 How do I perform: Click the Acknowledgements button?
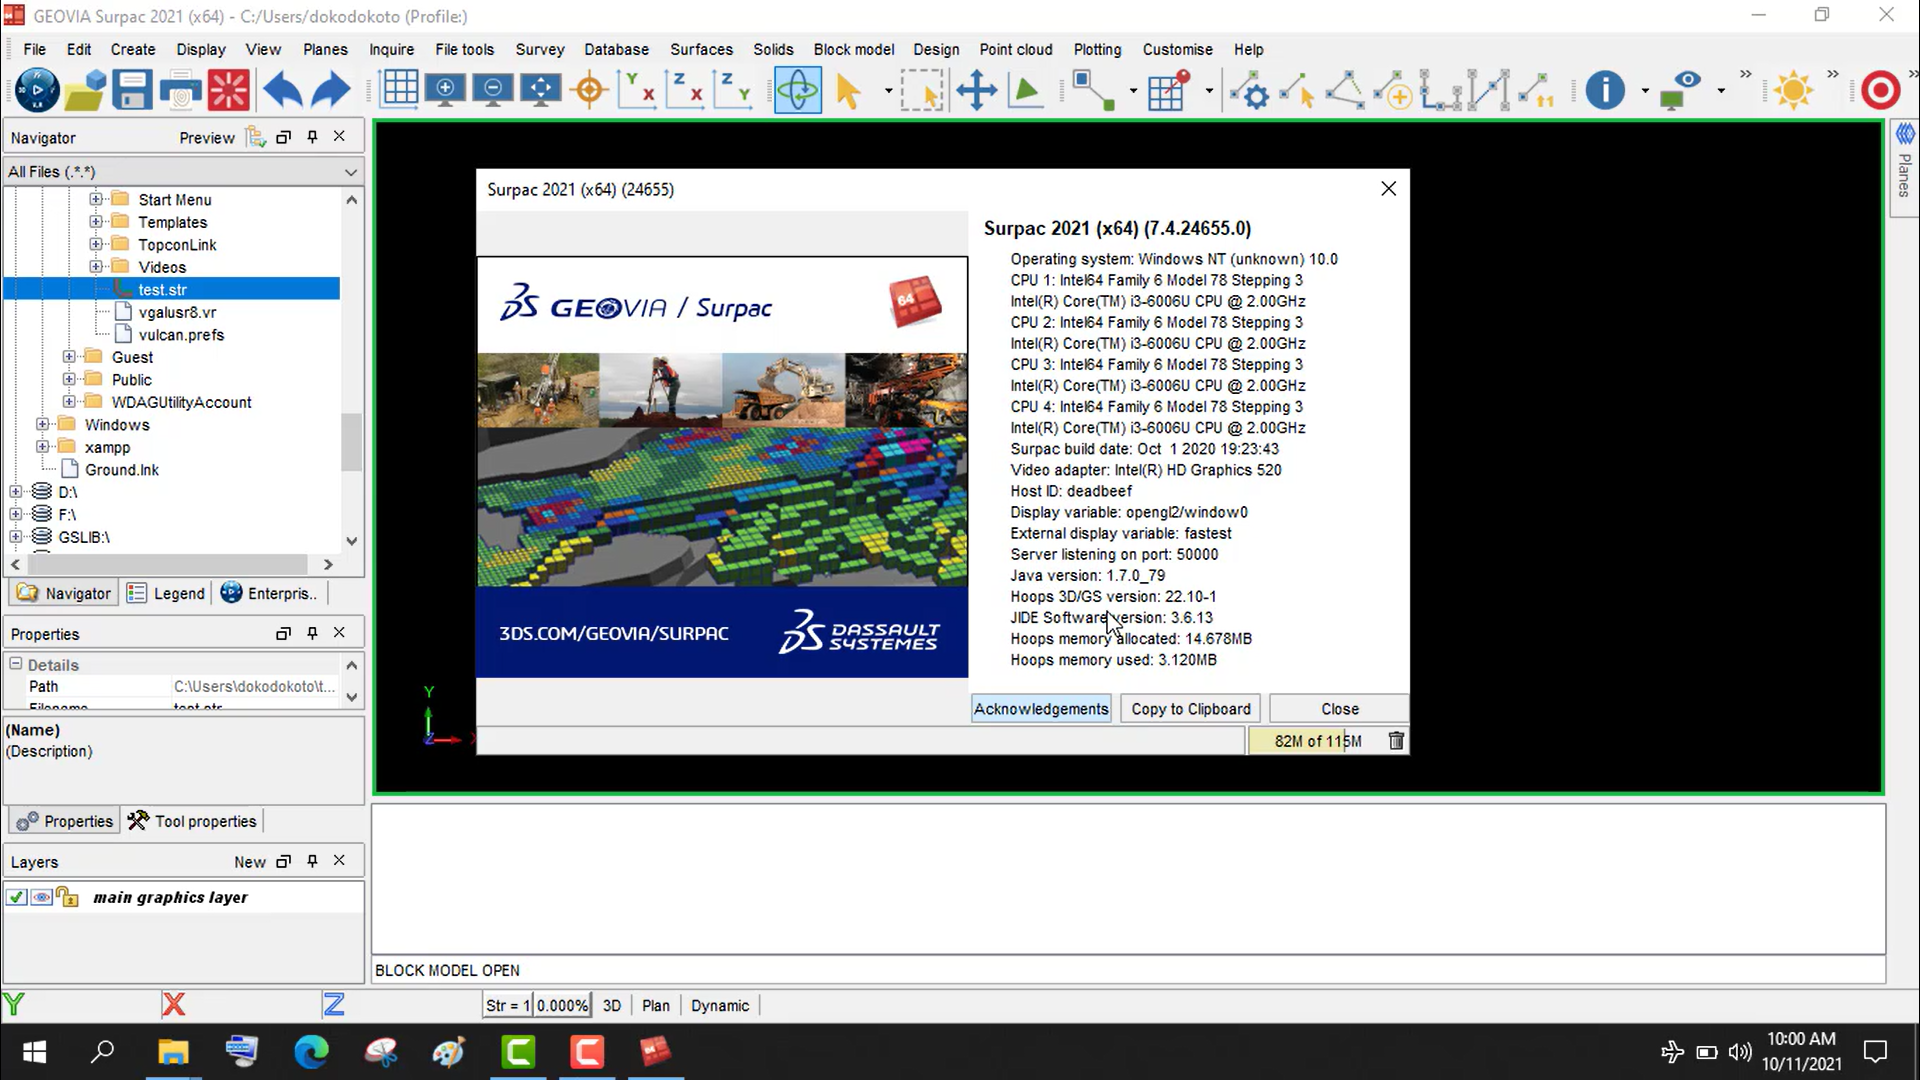coord(1040,708)
